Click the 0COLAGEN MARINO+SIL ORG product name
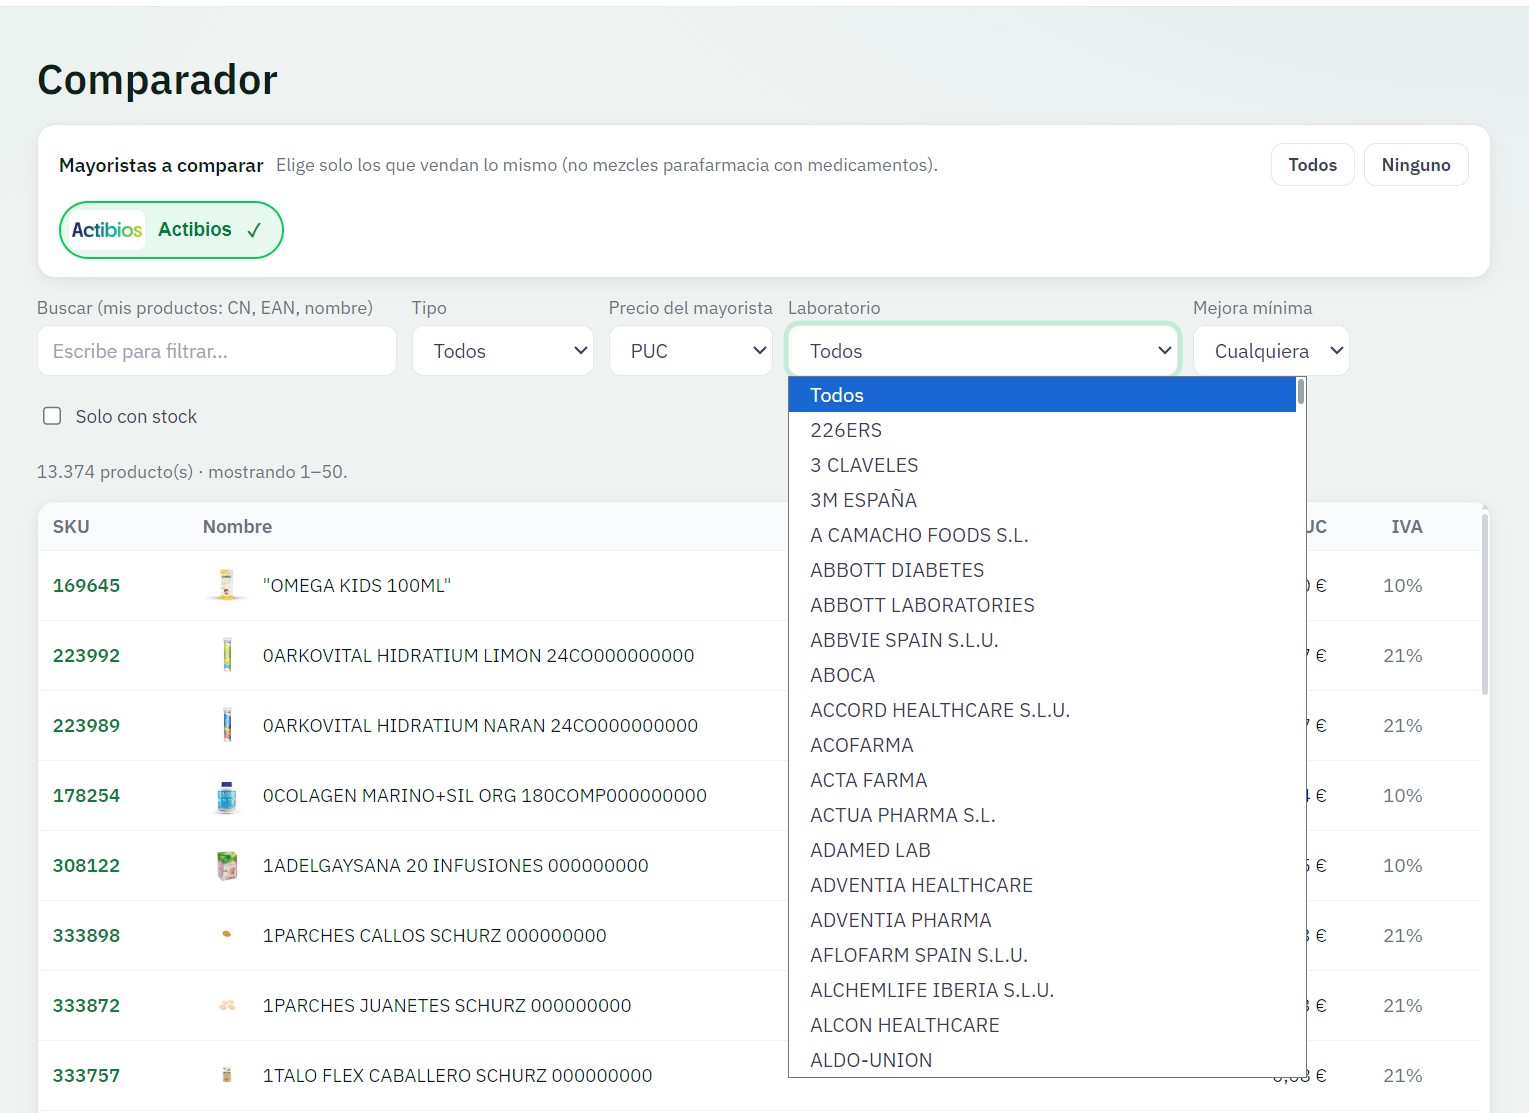 tap(485, 796)
